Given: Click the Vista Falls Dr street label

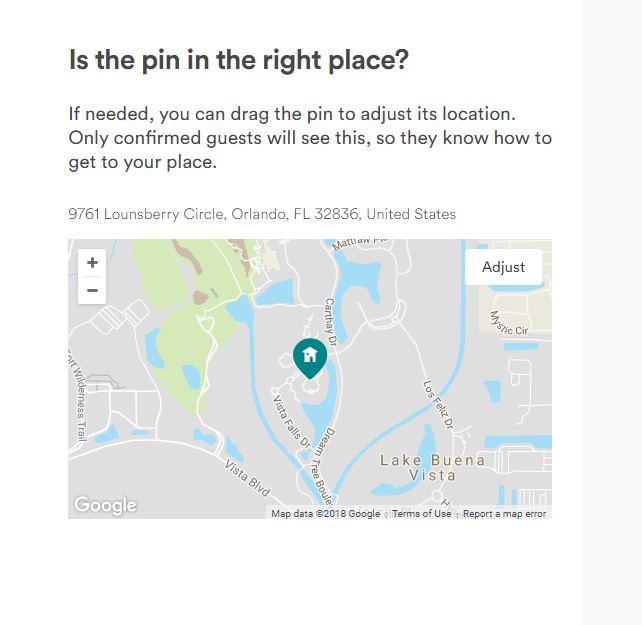Looking at the screenshot, I should point(292,421).
